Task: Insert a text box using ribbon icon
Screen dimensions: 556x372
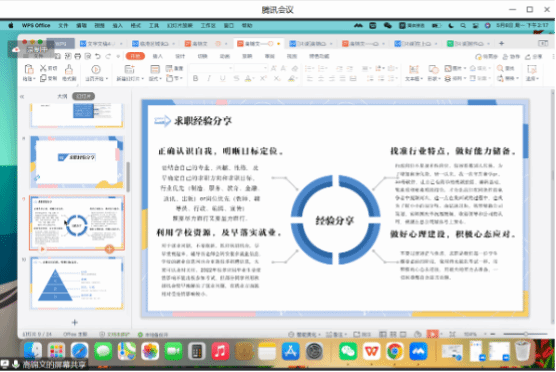Action: tap(413, 69)
